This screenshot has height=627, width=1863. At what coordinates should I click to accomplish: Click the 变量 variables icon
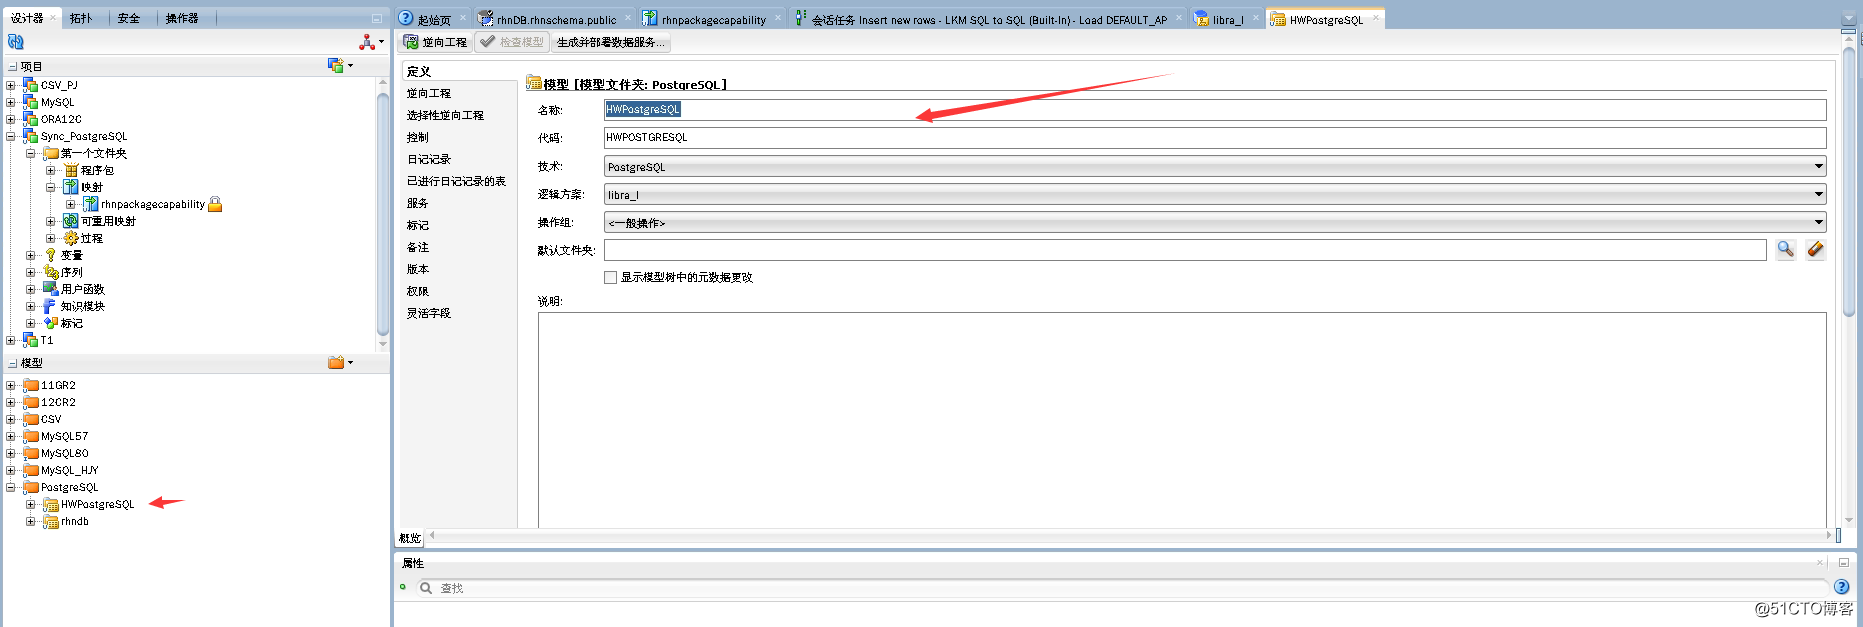51,255
